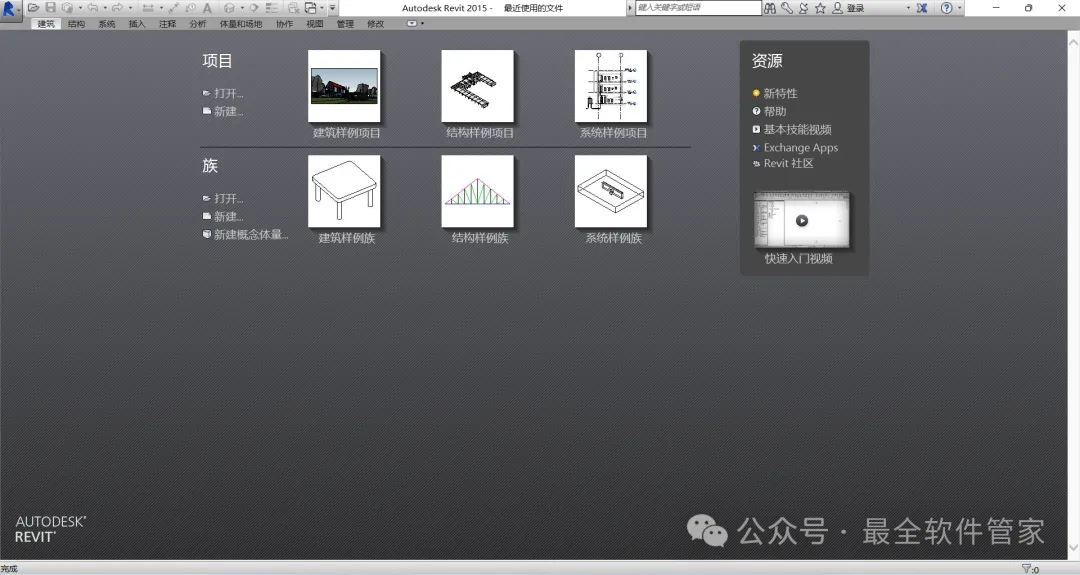Open the Redo history dropdown arrow
1080x575 pixels.
[x=130, y=8]
